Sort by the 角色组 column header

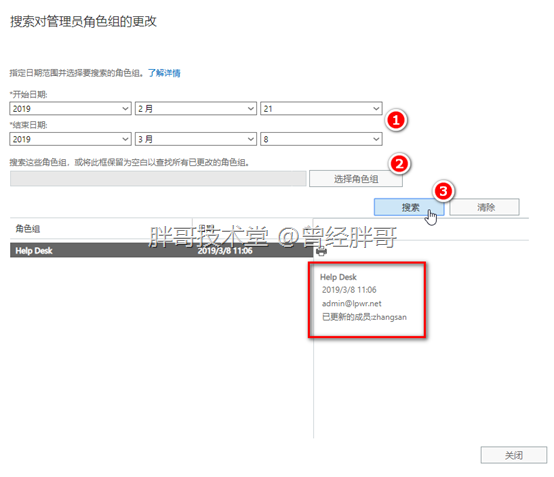28,229
